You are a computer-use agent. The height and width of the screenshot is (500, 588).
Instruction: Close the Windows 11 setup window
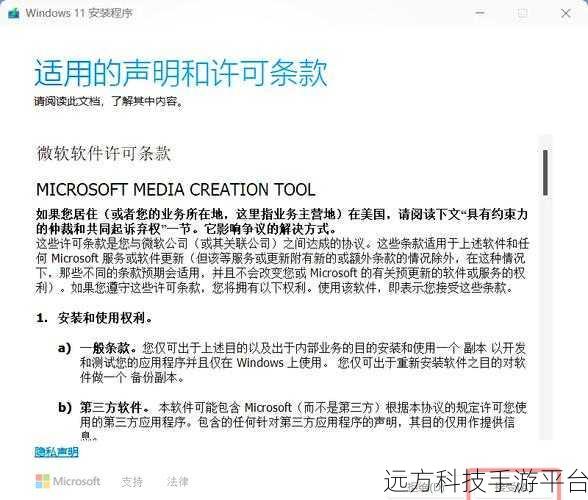point(566,14)
